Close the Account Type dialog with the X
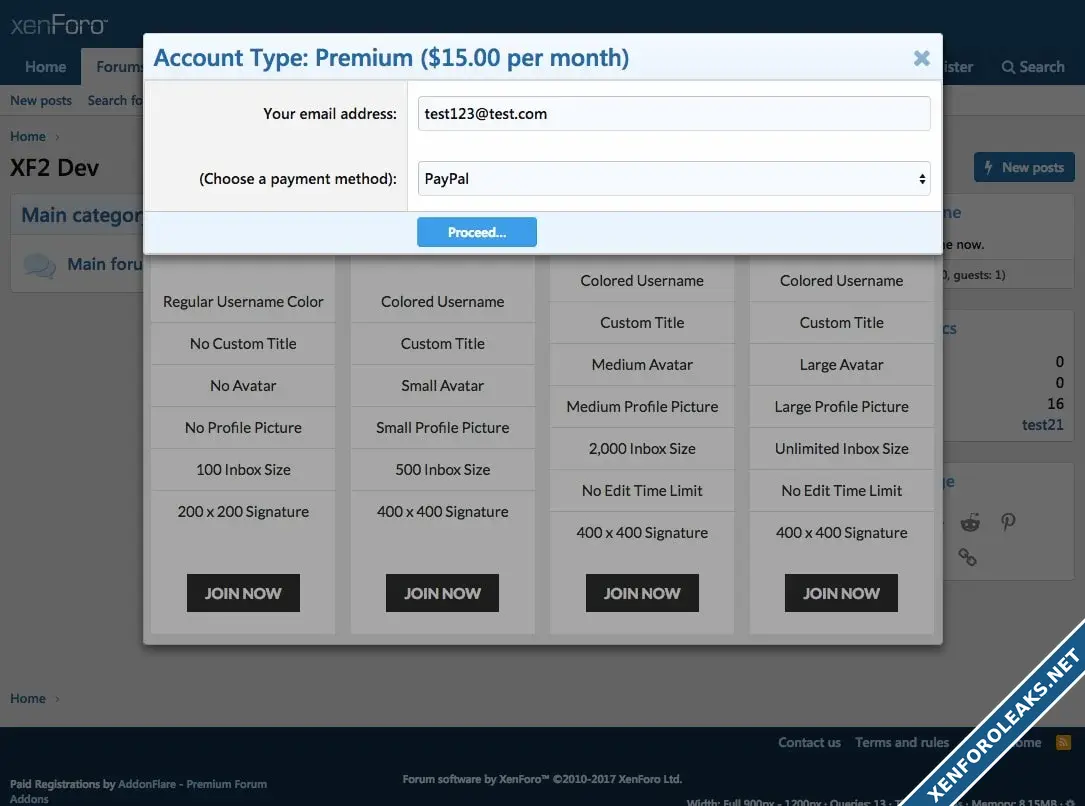The height and width of the screenshot is (806, 1085). pyautogui.click(x=921, y=58)
